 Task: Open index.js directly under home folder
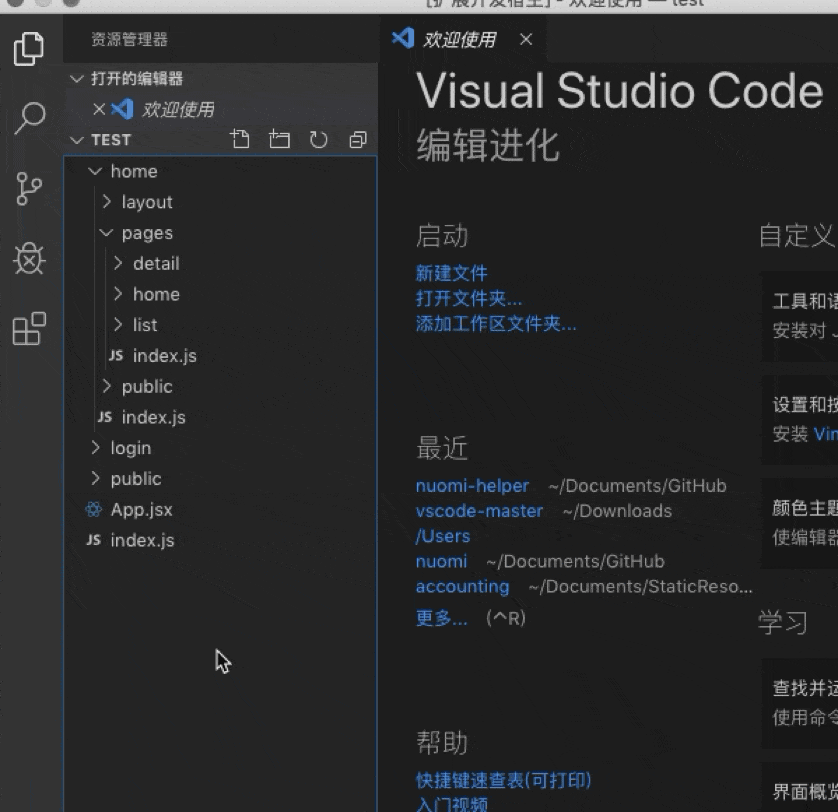pos(220,417)
